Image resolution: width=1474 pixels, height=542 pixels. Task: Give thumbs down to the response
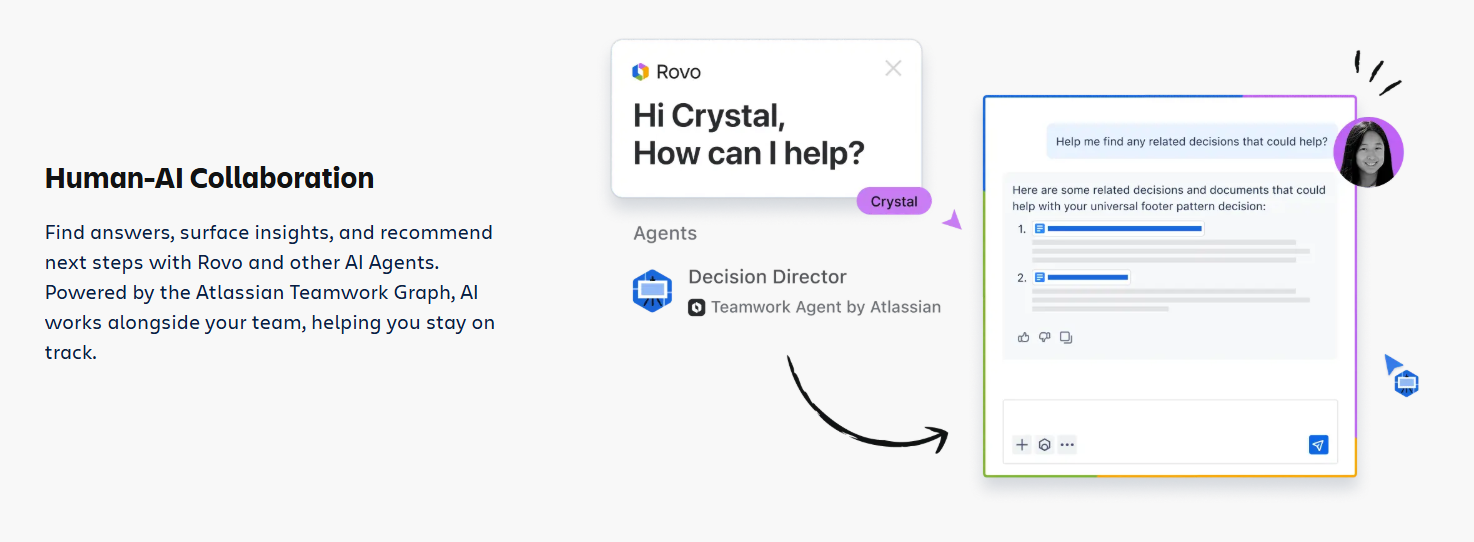pyautogui.click(x=1044, y=337)
